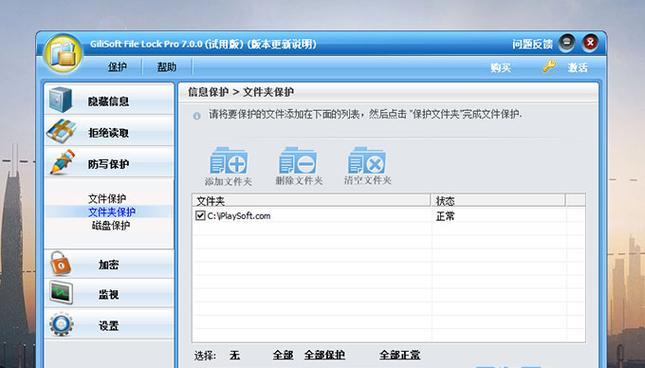Click the 全部保护 selection link

click(325, 355)
